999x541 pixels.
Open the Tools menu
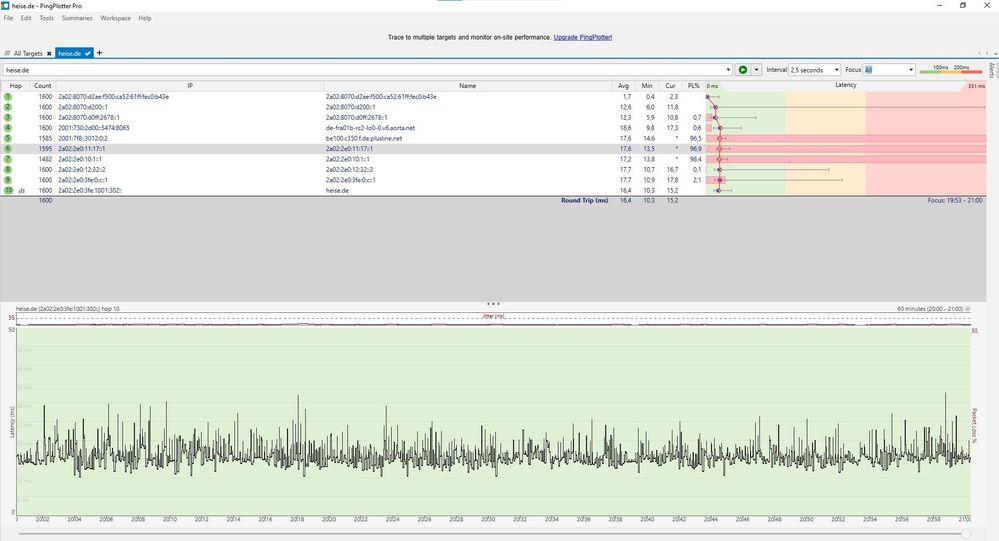pyautogui.click(x=47, y=18)
